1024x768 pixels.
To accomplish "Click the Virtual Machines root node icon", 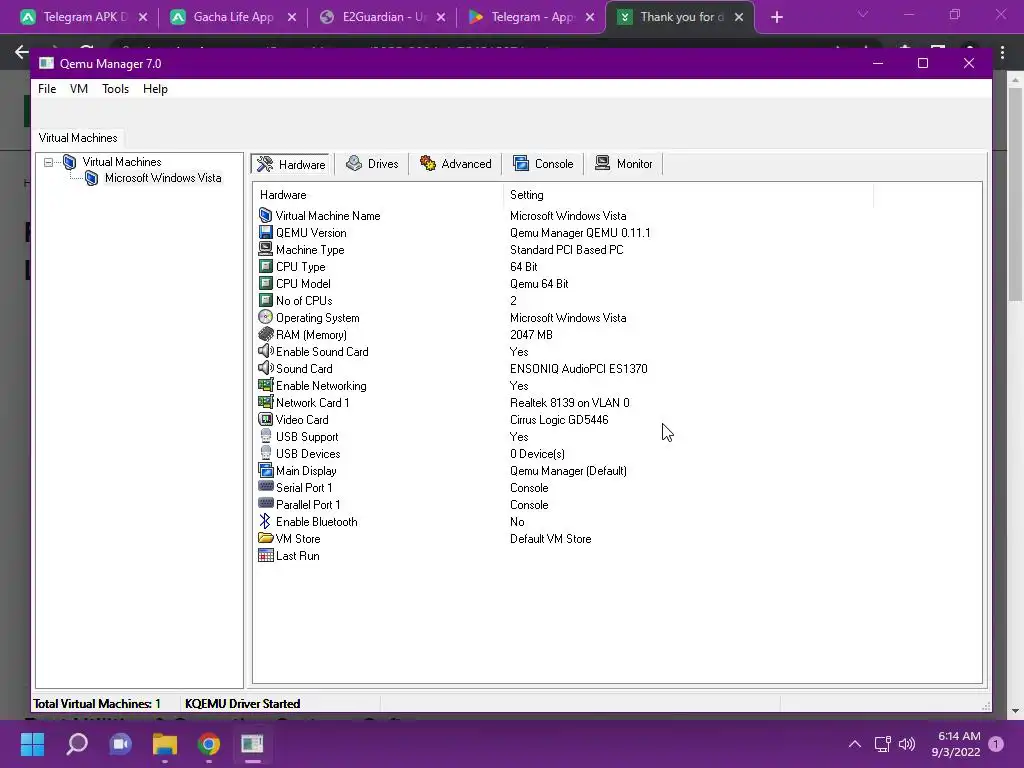I will (69, 162).
